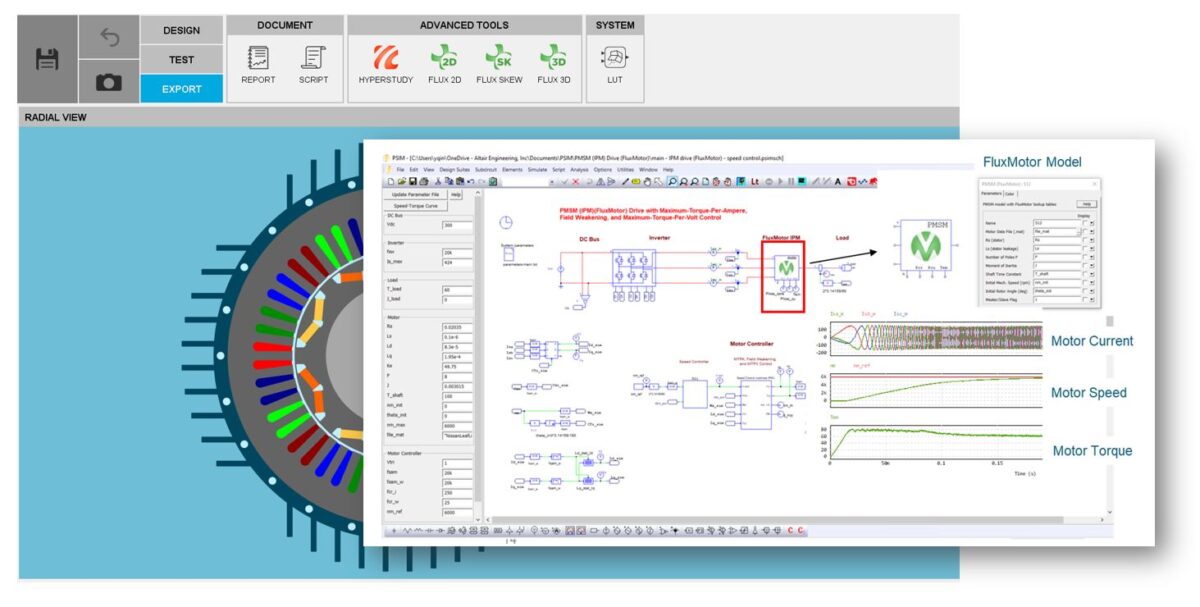Open the Report document tool

(x=258, y=66)
